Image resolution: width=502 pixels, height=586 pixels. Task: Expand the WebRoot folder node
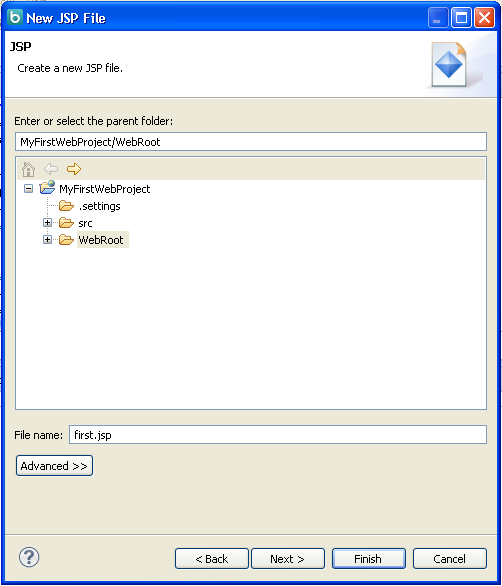(47, 240)
